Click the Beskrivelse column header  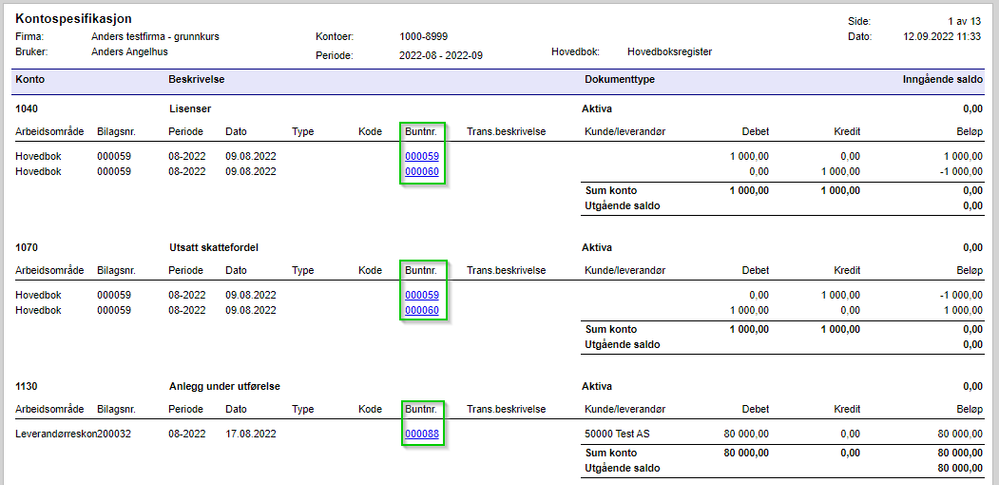pyautogui.click(x=196, y=80)
